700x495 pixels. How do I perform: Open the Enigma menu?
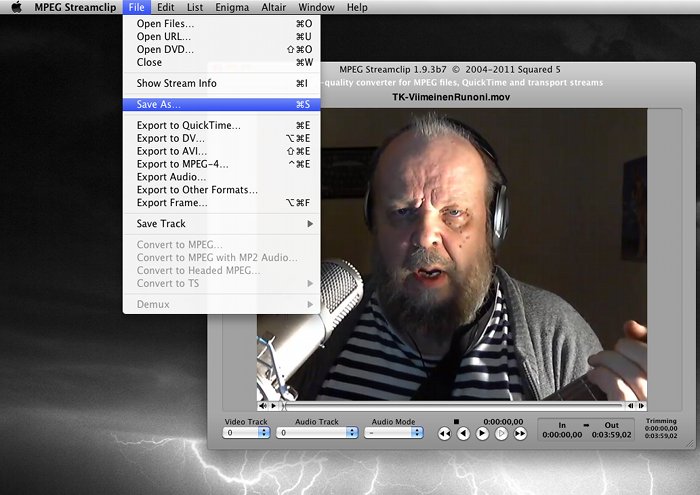(232, 7)
